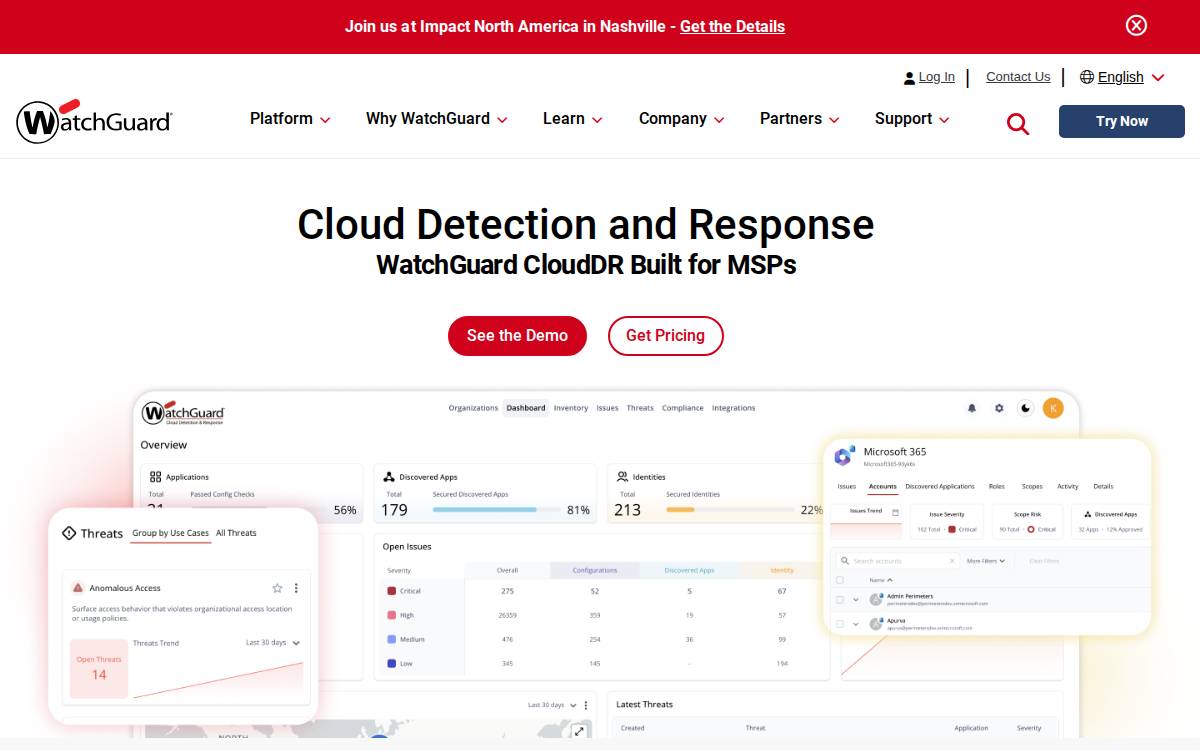Open the Why WatchGuard menu
The image size is (1200, 750).
click(437, 118)
